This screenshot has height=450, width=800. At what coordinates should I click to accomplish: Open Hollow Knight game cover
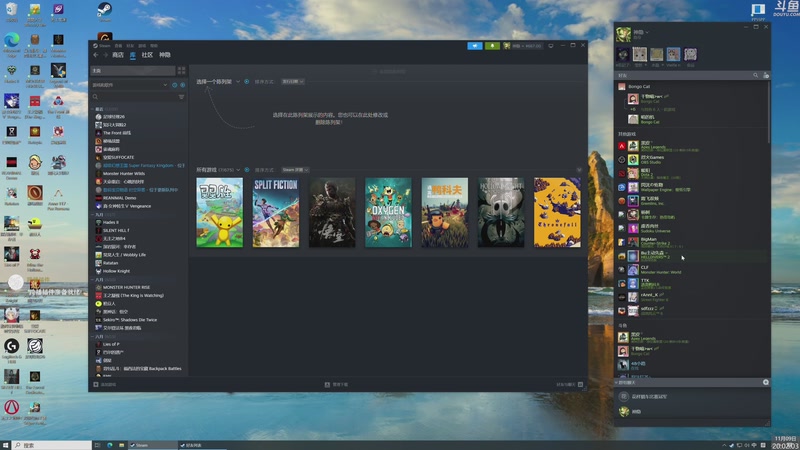click(x=501, y=212)
